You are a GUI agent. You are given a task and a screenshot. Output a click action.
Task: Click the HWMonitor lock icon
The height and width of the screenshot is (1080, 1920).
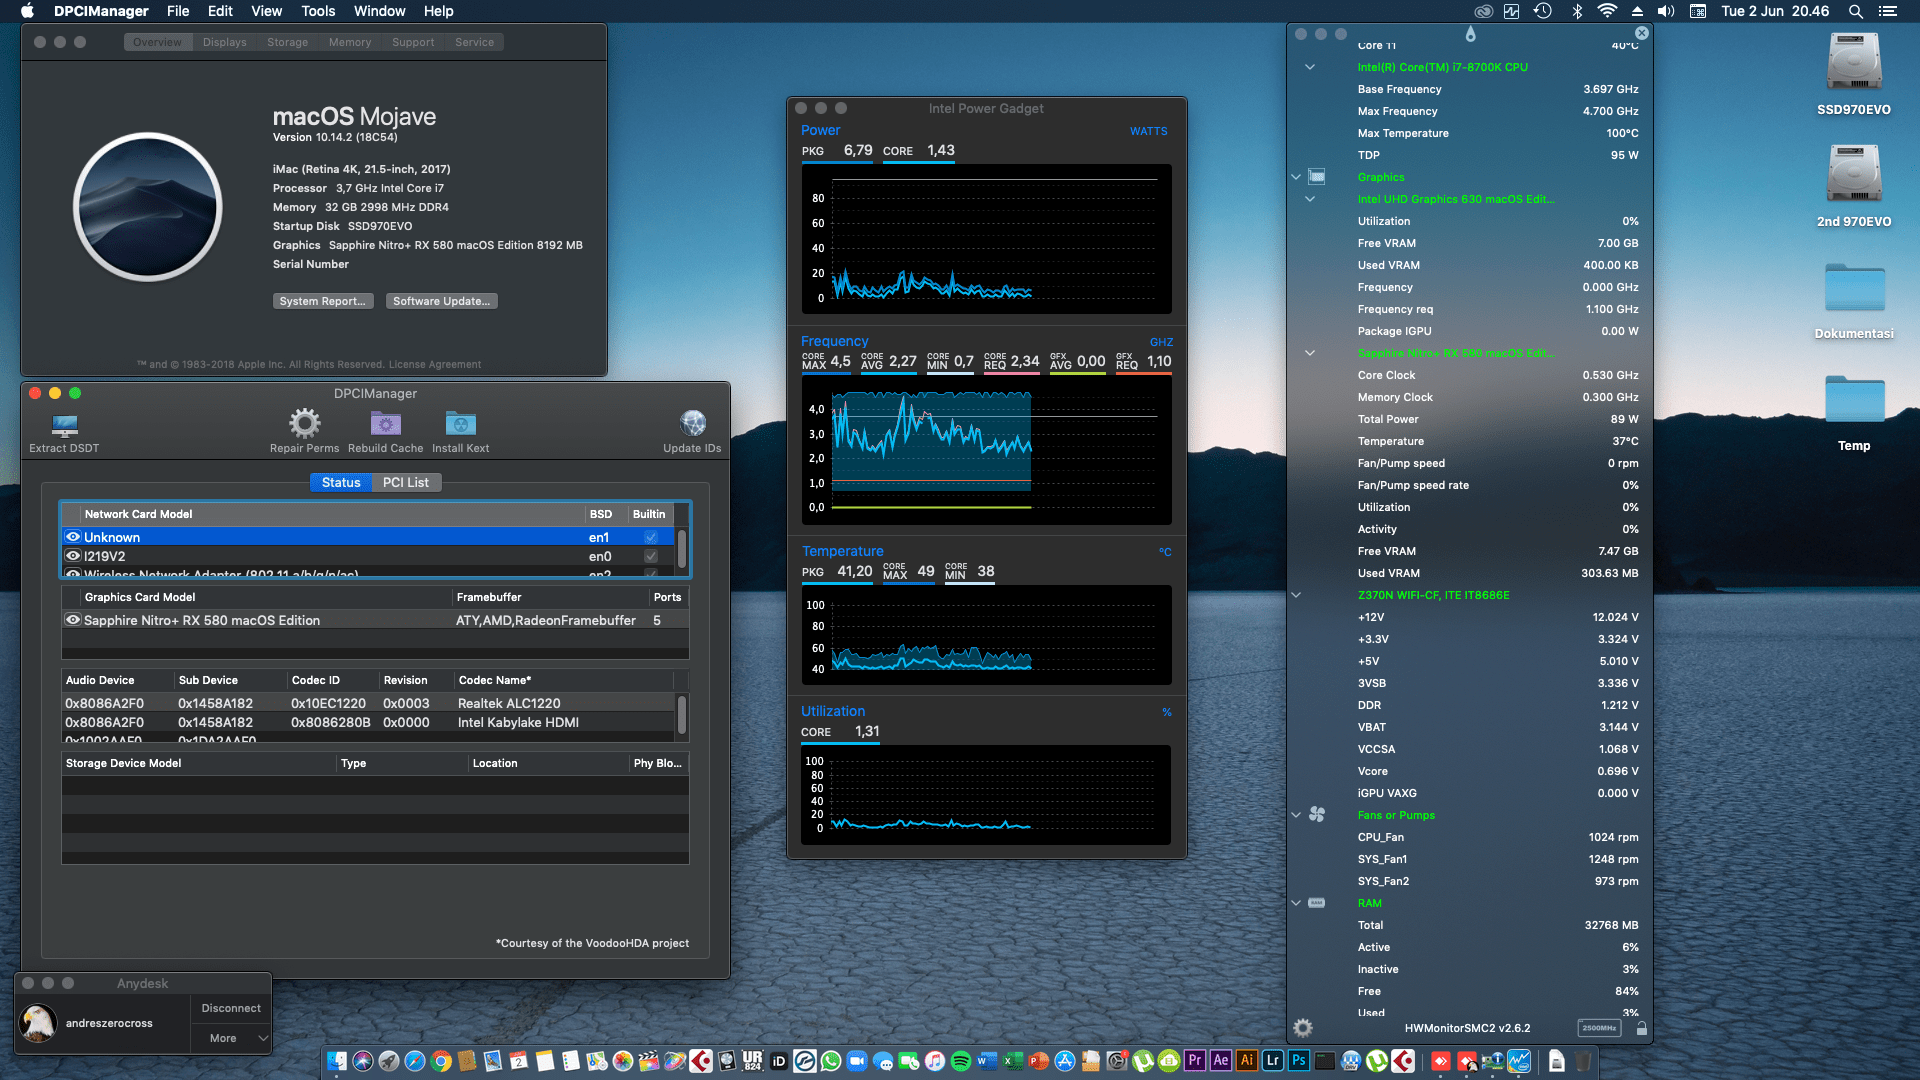click(x=1641, y=1028)
